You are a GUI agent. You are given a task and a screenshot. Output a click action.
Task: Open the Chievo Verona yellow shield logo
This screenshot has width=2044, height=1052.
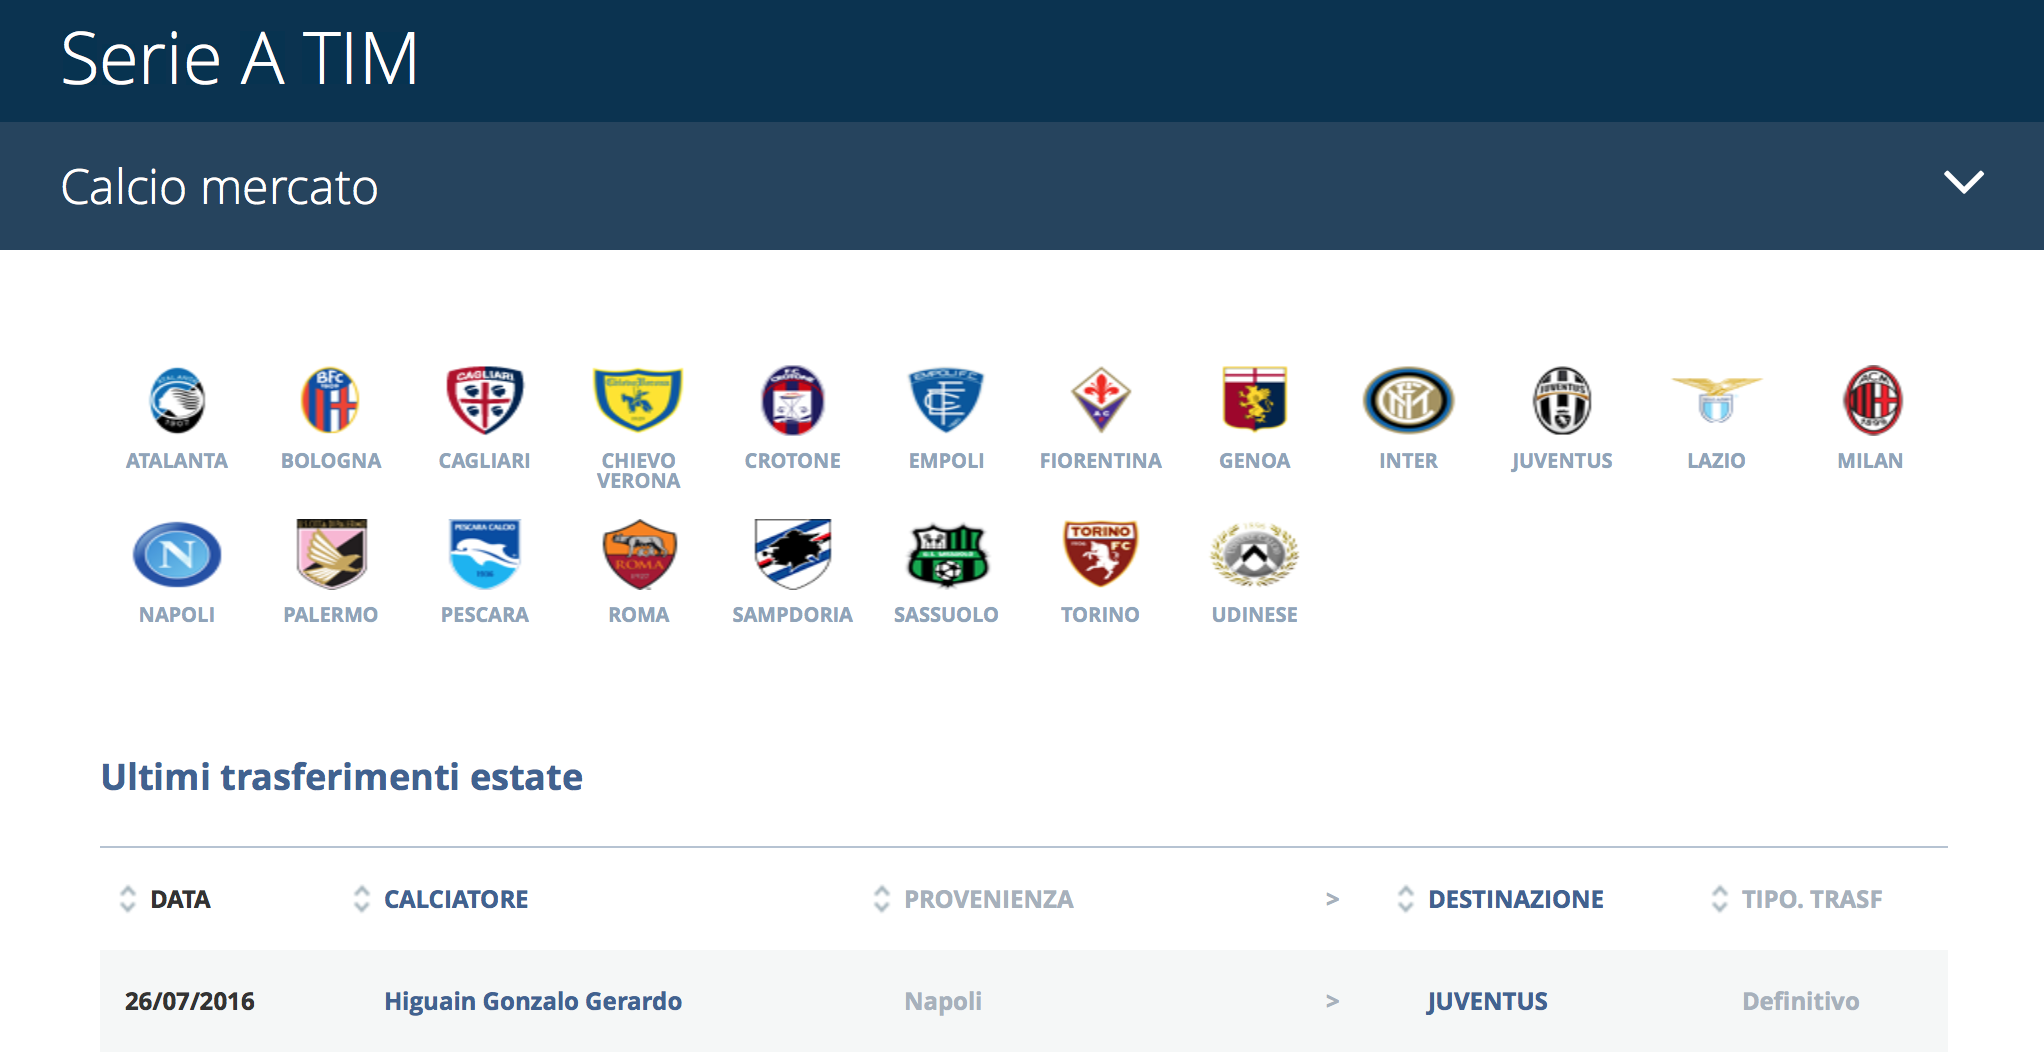point(638,400)
